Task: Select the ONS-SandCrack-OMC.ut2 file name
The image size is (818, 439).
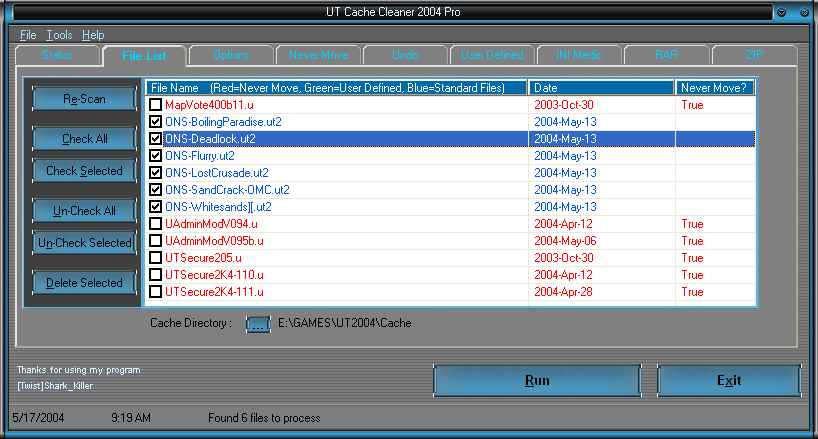Action: (227, 189)
